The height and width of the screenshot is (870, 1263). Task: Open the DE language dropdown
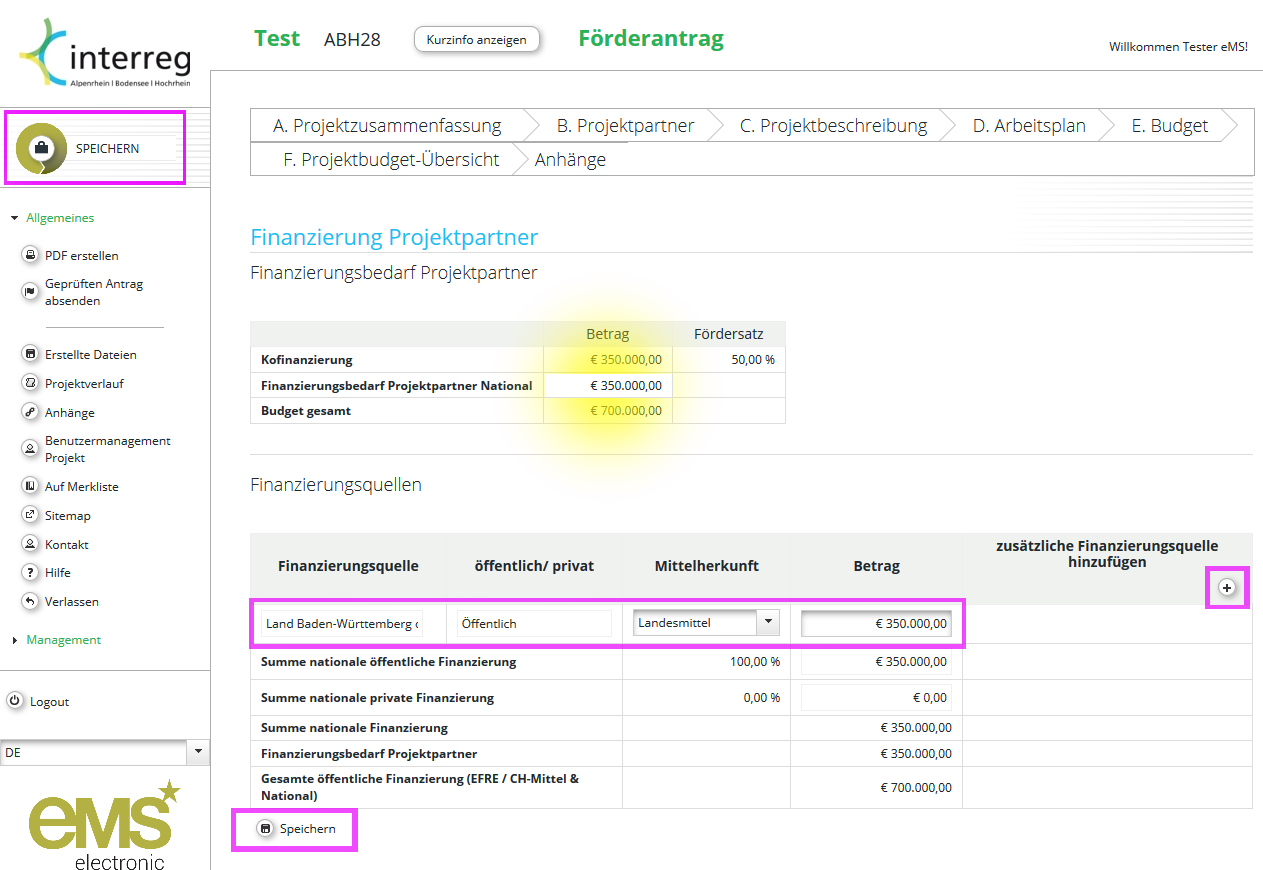point(198,752)
